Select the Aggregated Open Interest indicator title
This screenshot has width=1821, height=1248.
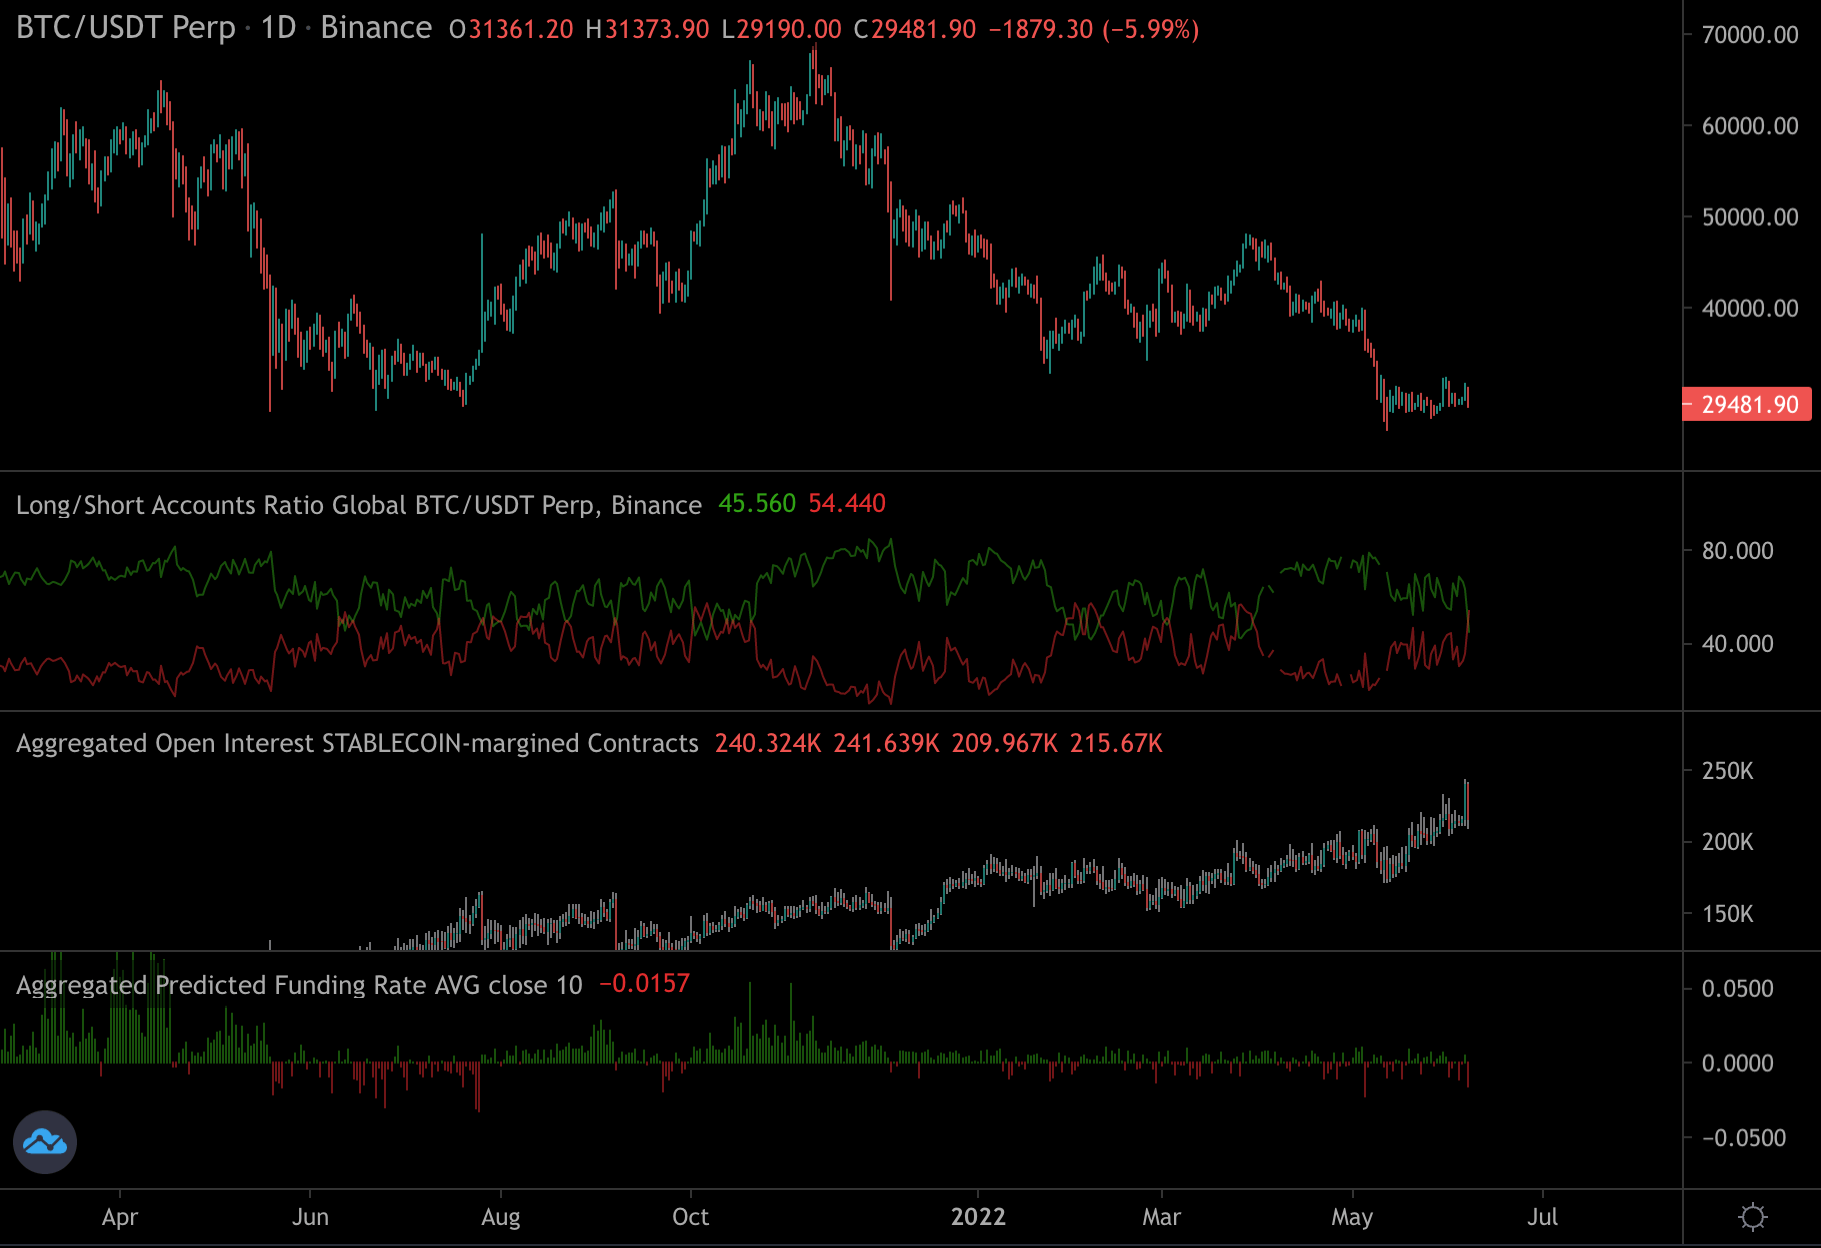tap(357, 743)
